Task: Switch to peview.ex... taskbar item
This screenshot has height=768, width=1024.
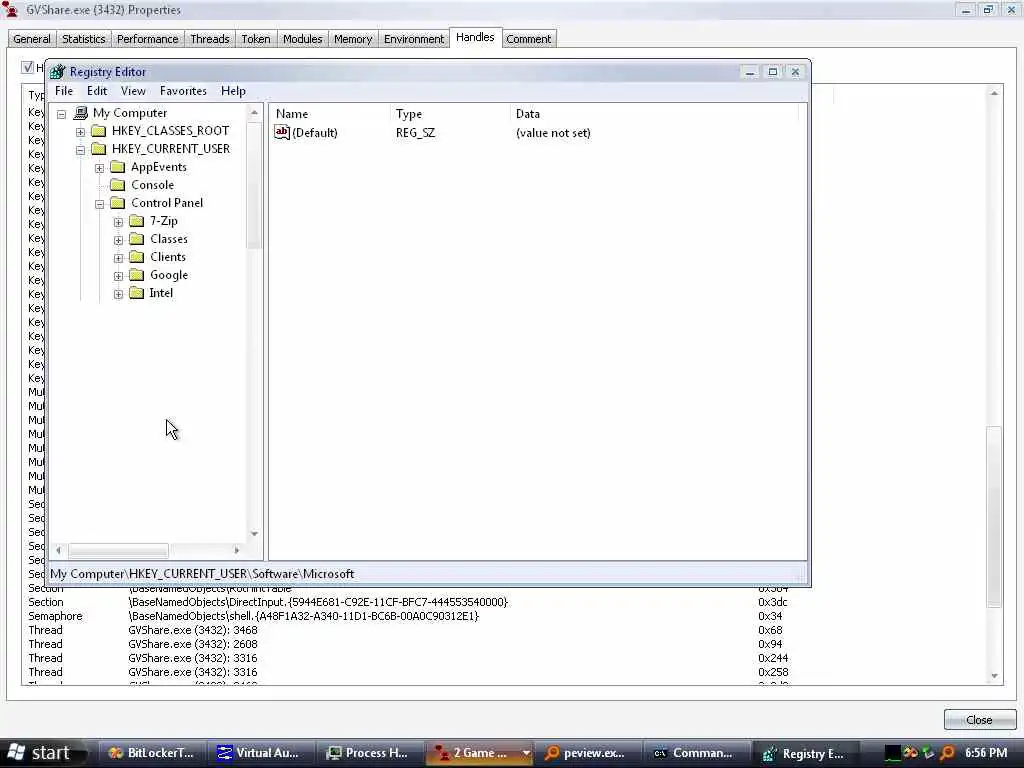Action: (587, 753)
